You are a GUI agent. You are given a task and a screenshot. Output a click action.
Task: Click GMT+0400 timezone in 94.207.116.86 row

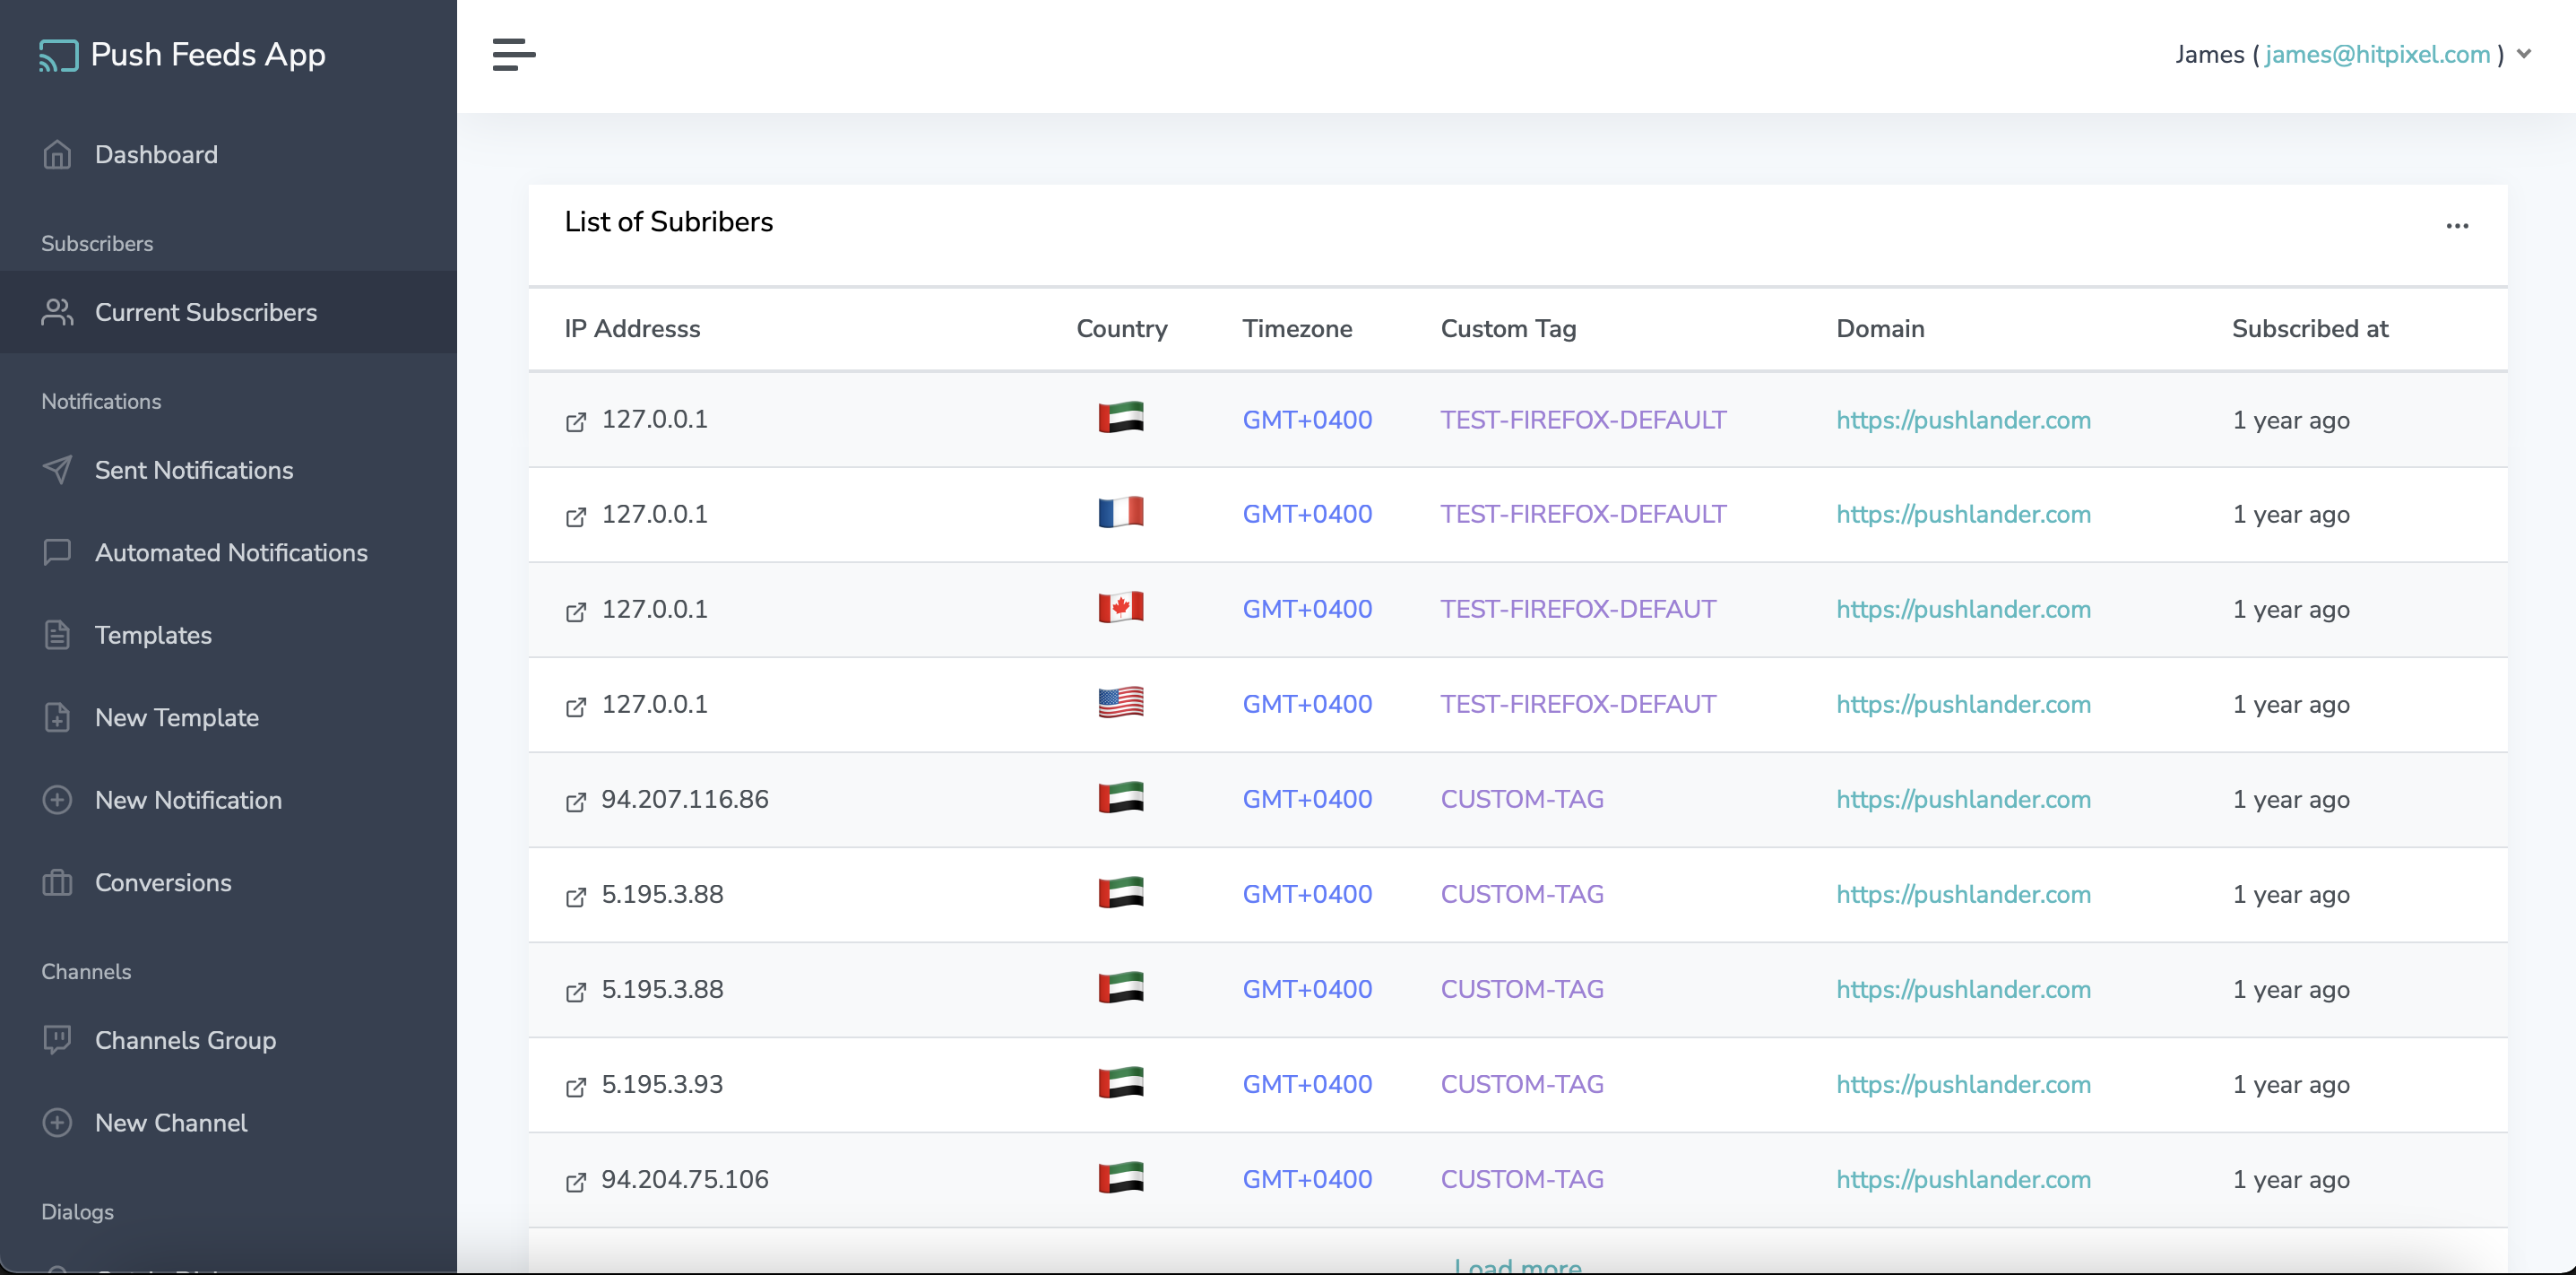tap(1307, 799)
